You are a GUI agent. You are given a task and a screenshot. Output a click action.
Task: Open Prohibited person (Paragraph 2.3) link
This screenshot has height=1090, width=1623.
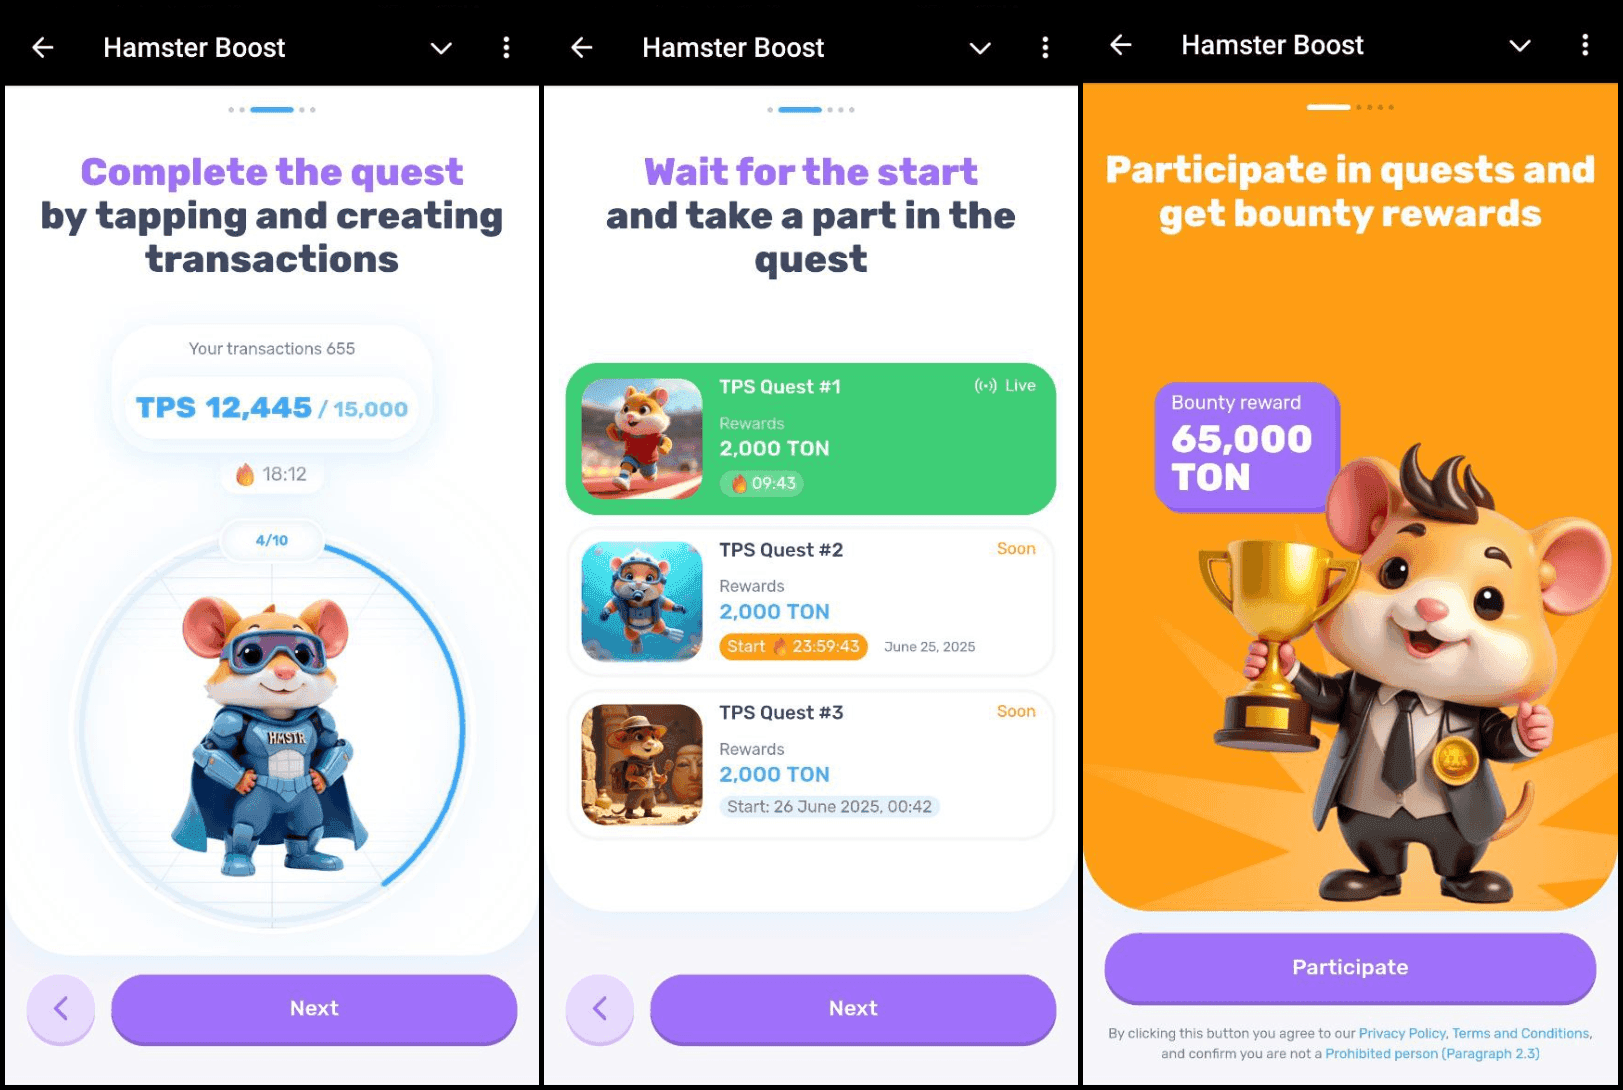(1432, 1053)
